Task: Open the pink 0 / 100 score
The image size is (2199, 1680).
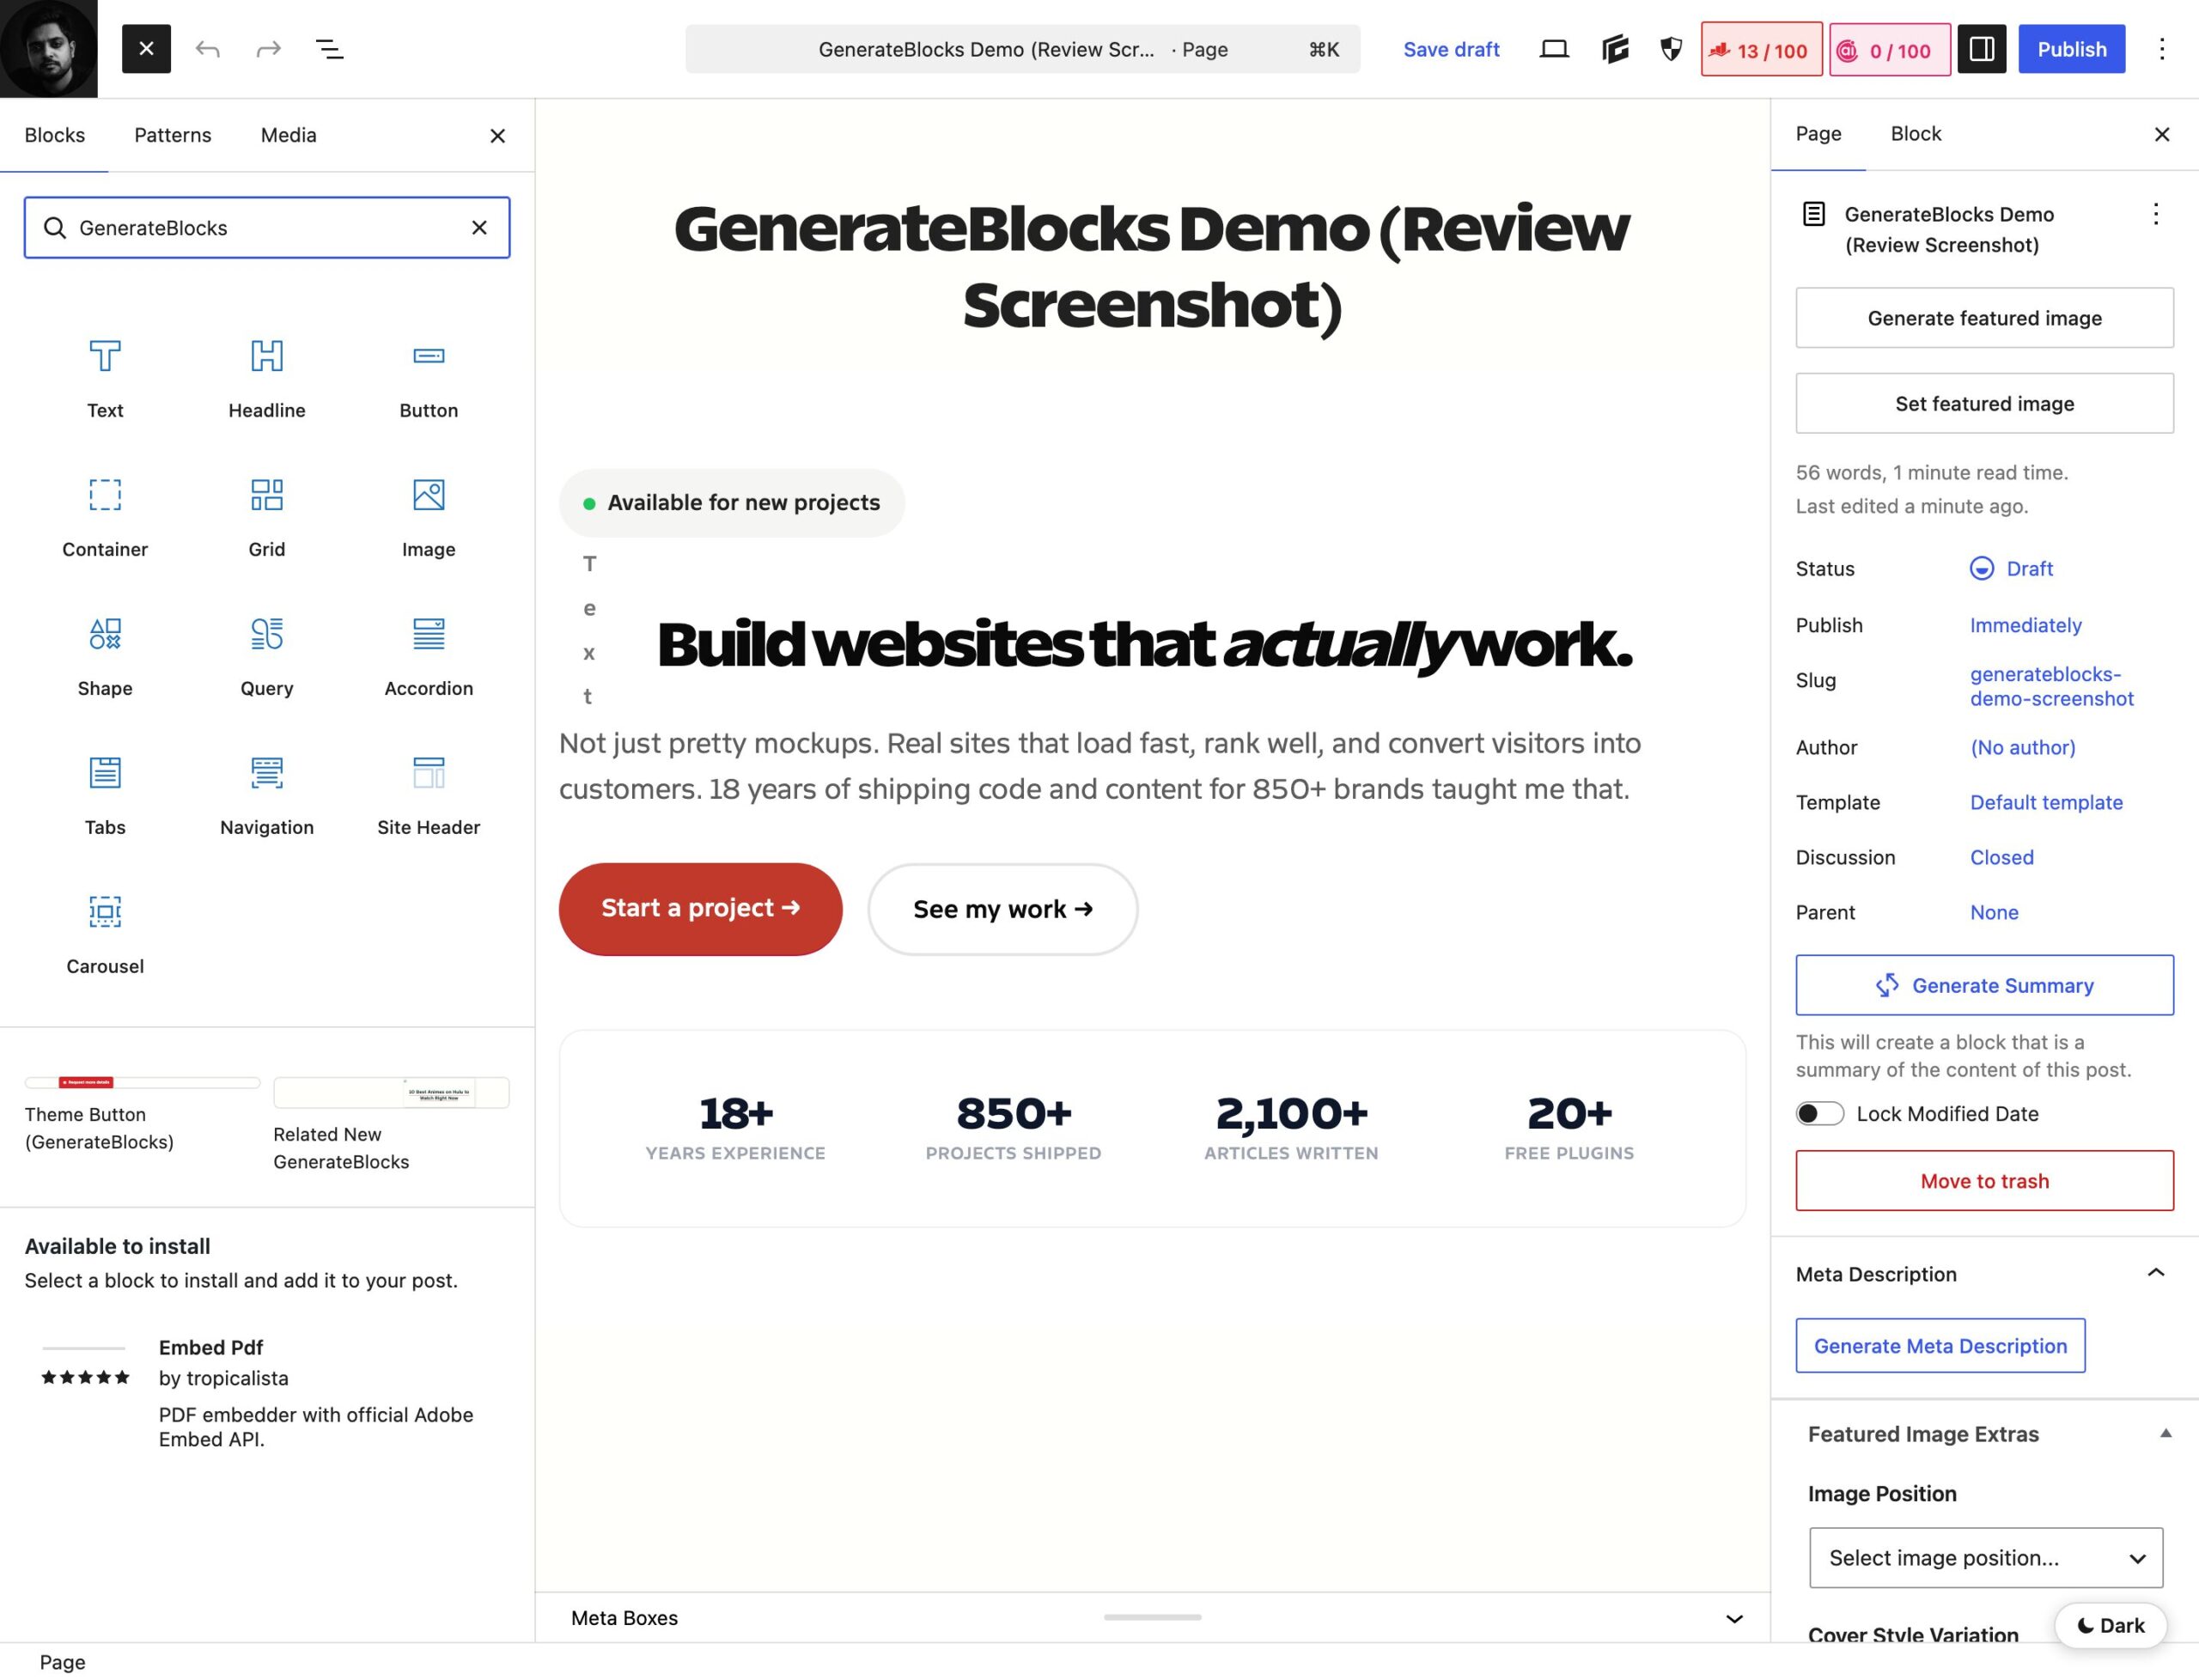Action: point(1889,50)
